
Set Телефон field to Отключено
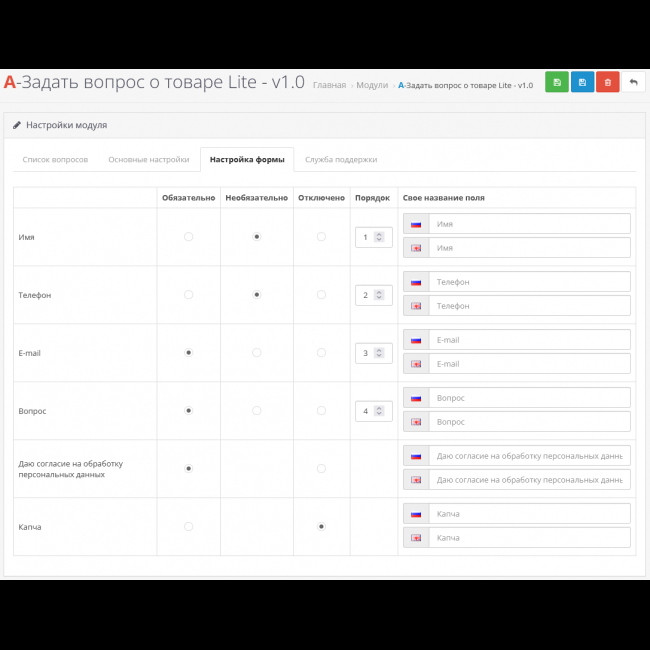(x=321, y=295)
